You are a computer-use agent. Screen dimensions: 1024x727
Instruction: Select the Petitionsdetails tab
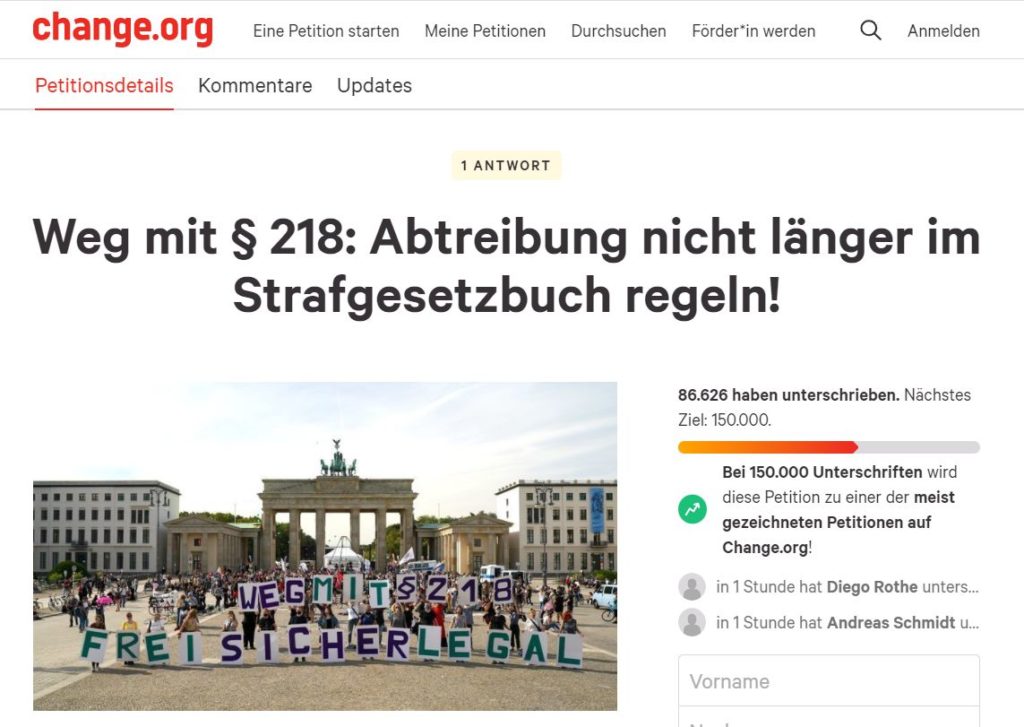point(104,86)
